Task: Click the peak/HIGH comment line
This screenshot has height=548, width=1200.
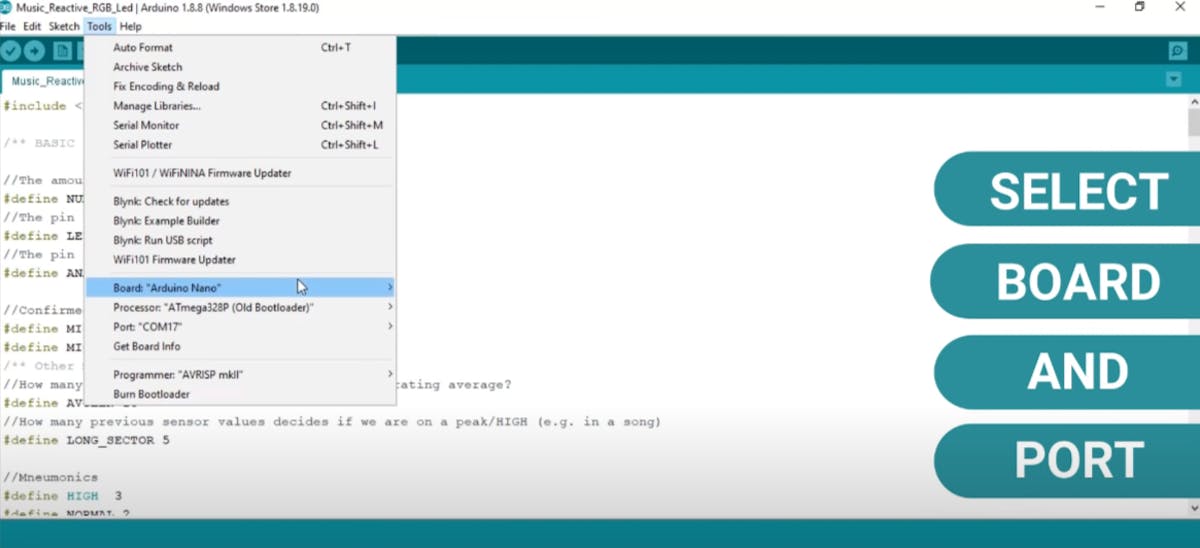Action: [x=332, y=422]
